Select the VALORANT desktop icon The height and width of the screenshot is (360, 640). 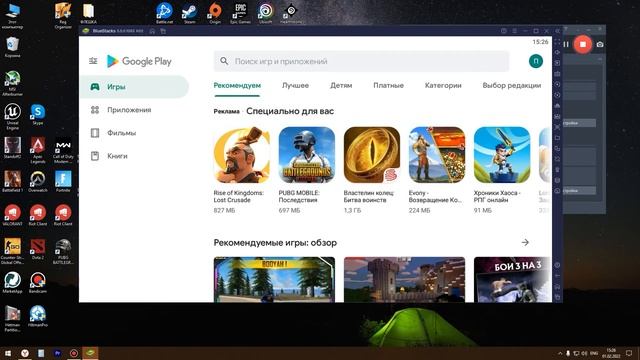click(x=13, y=215)
